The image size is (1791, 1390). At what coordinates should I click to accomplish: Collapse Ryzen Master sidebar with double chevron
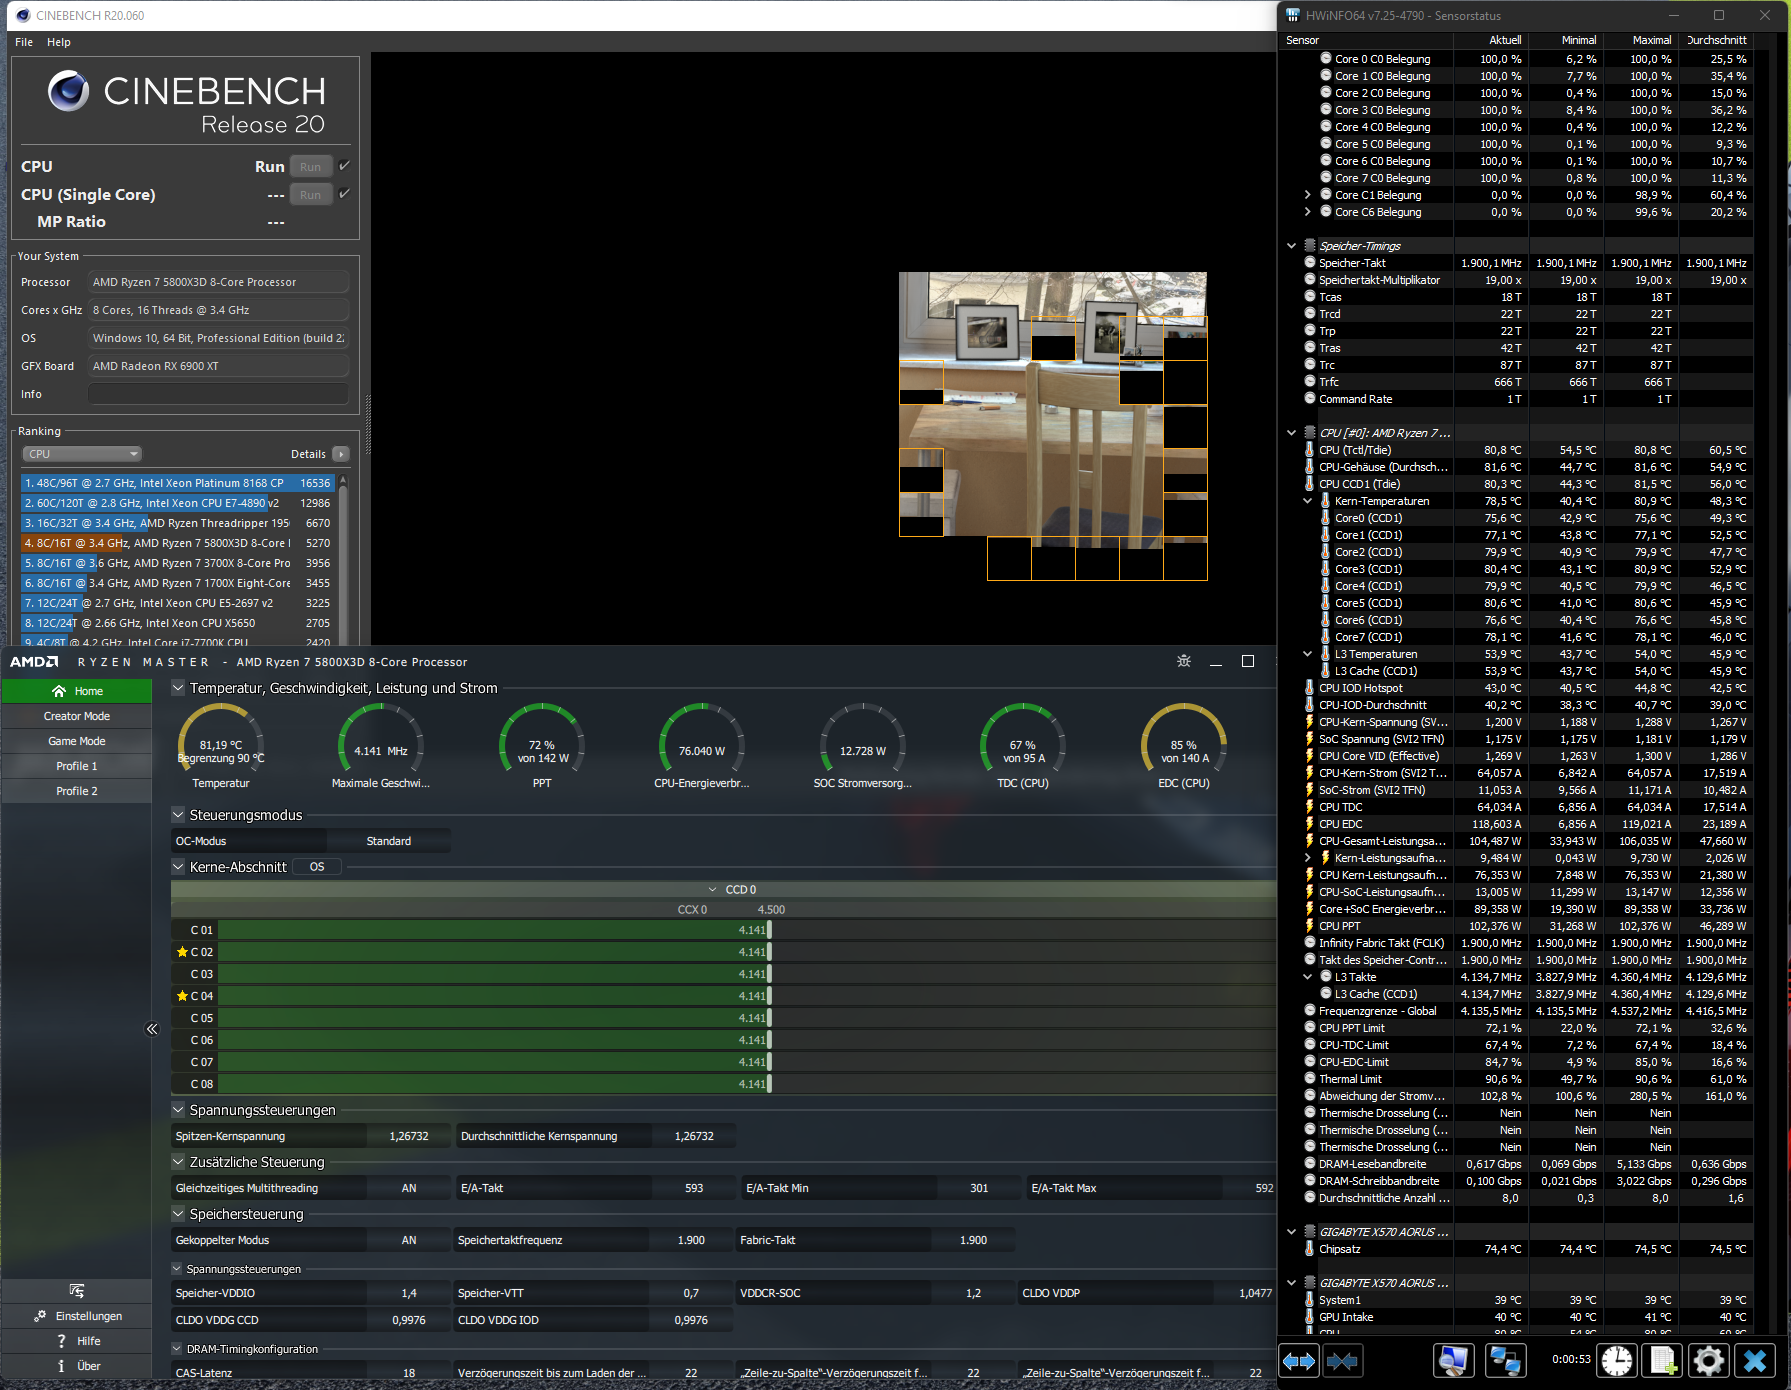[152, 1028]
